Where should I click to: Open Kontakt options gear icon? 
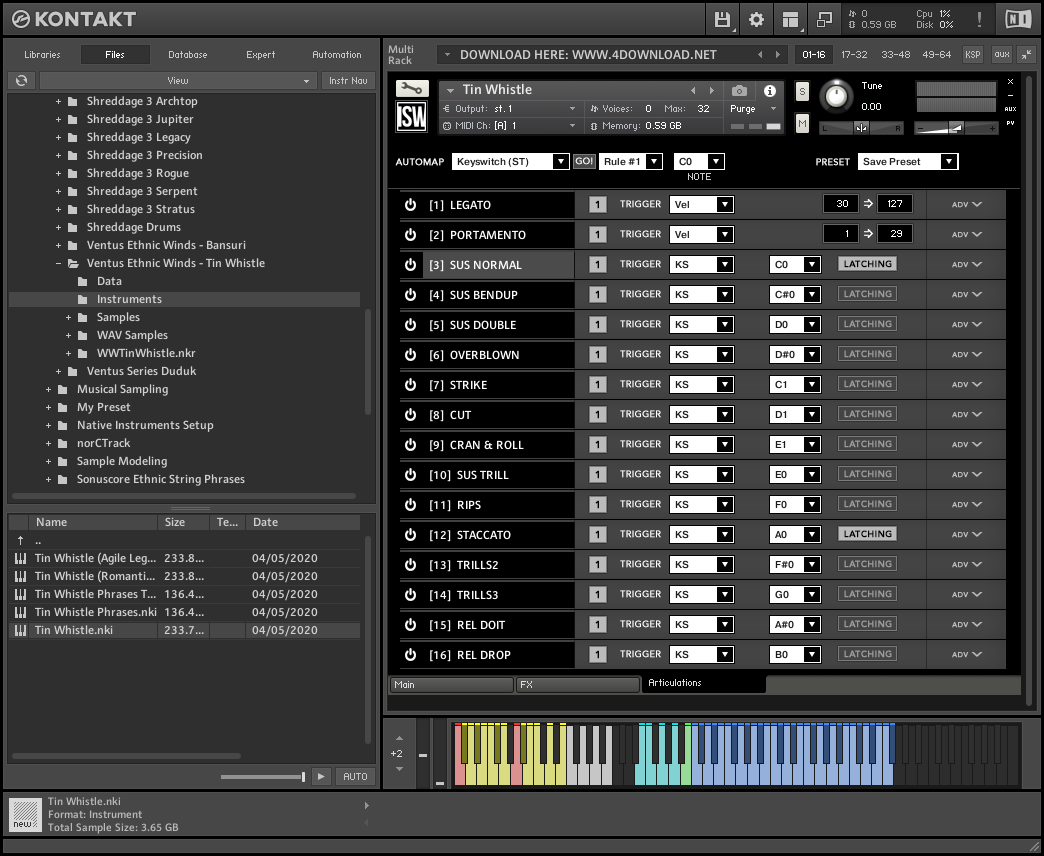pyautogui.click(x=756, y=19)
